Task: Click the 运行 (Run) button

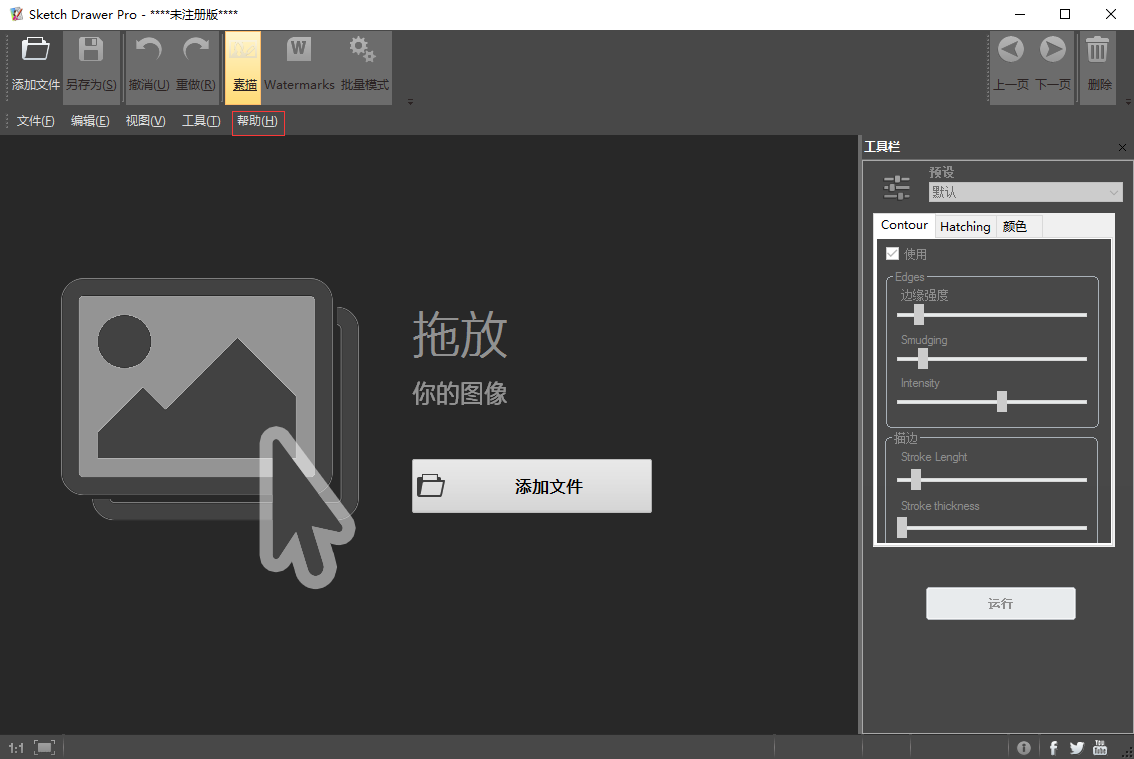Action: 1000,603
